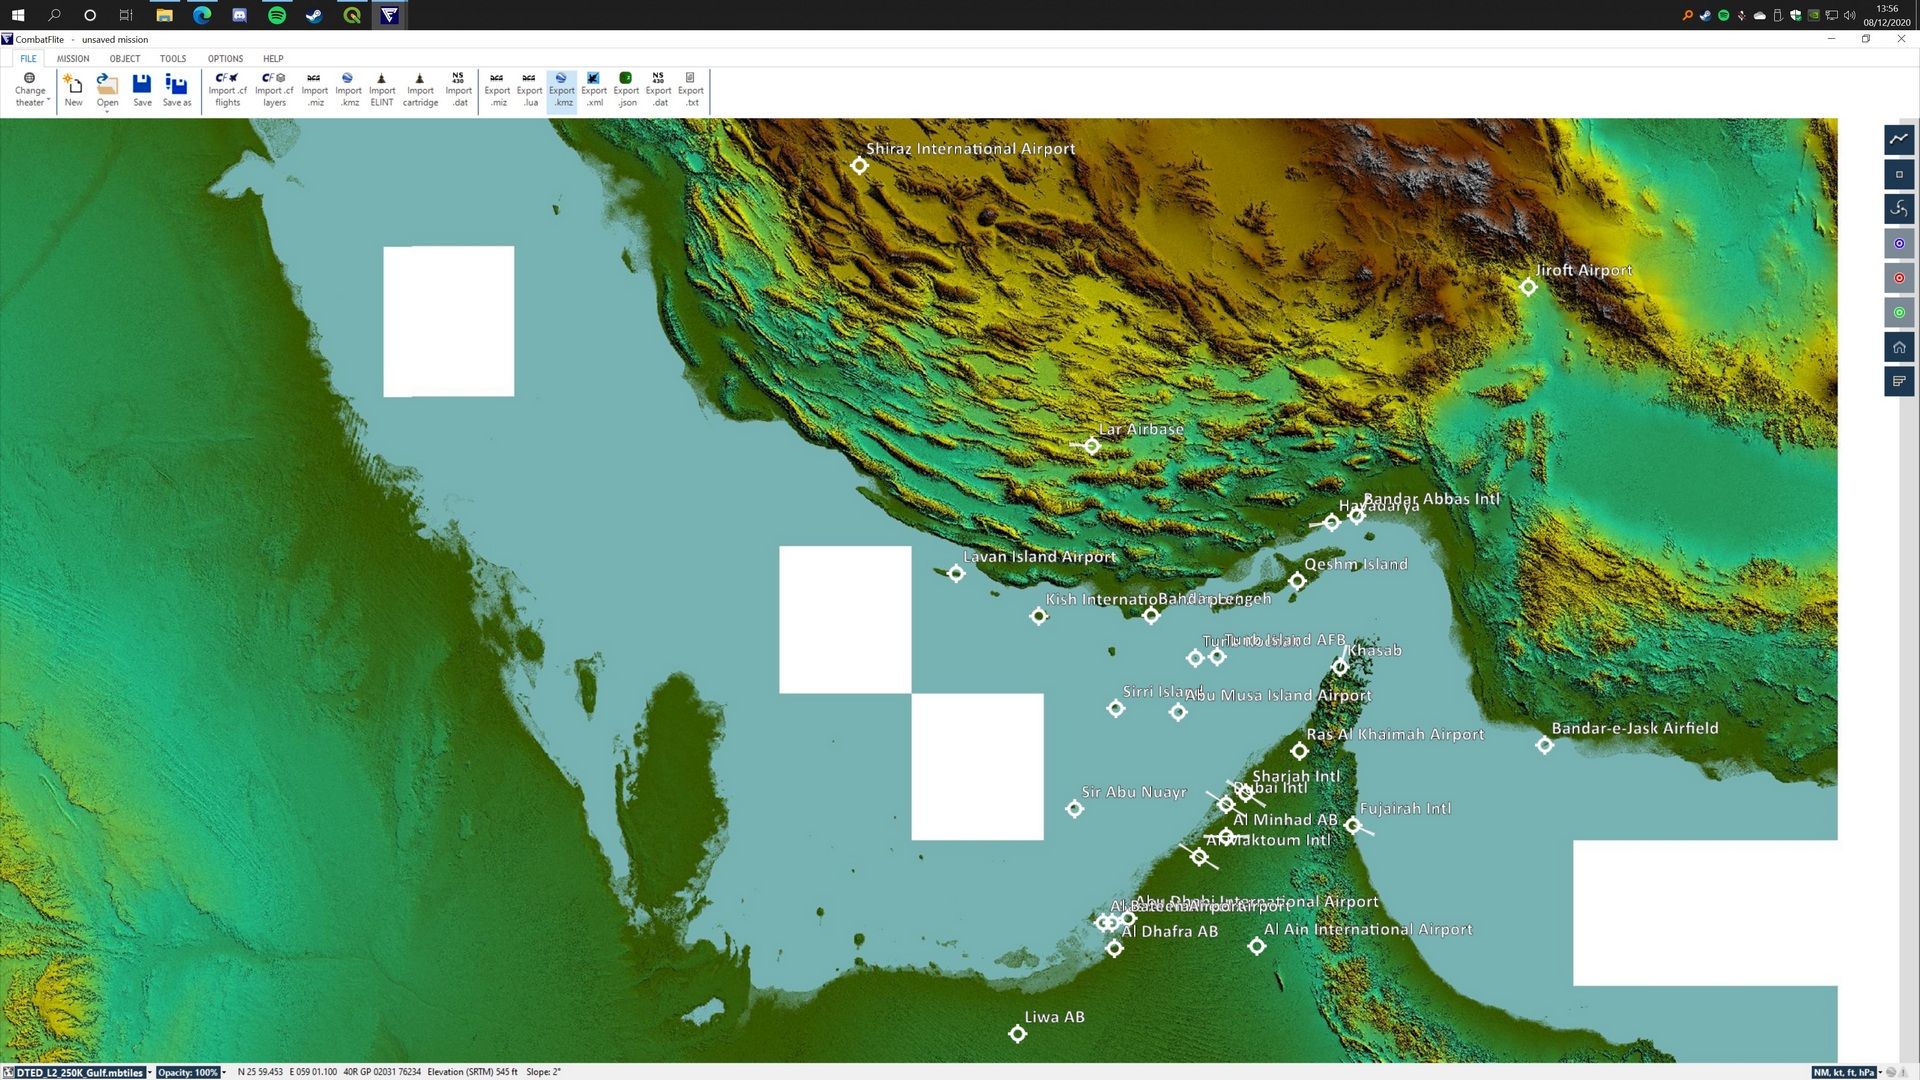Open the MISSION ribbon tab
Screen dimensions: 1920x1080
(73, 59)
